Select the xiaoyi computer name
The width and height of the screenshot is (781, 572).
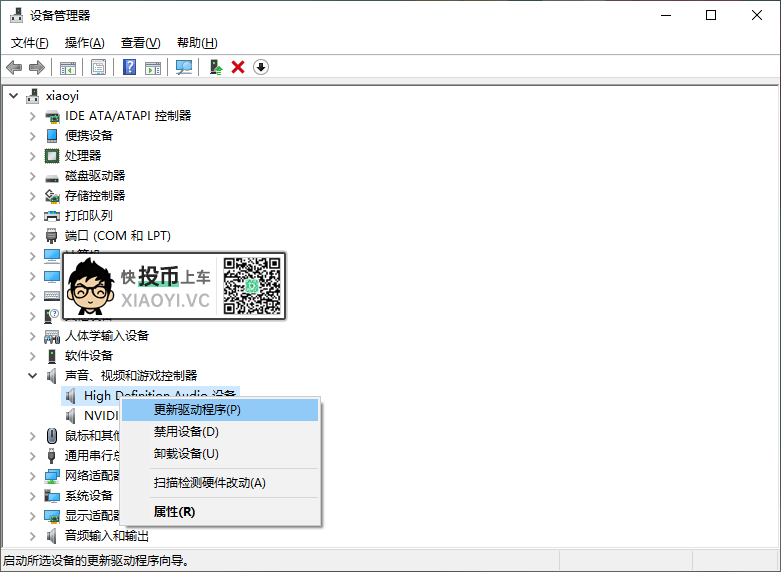62,96
